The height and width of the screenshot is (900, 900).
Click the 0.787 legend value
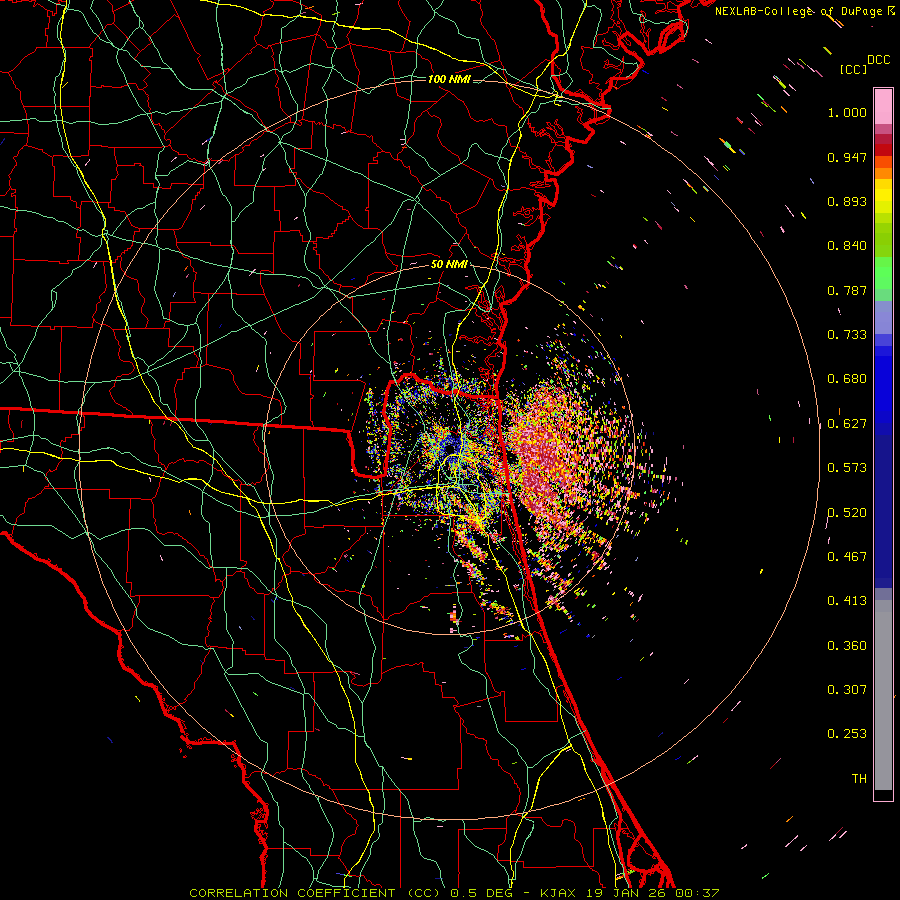tap(847, 290)
